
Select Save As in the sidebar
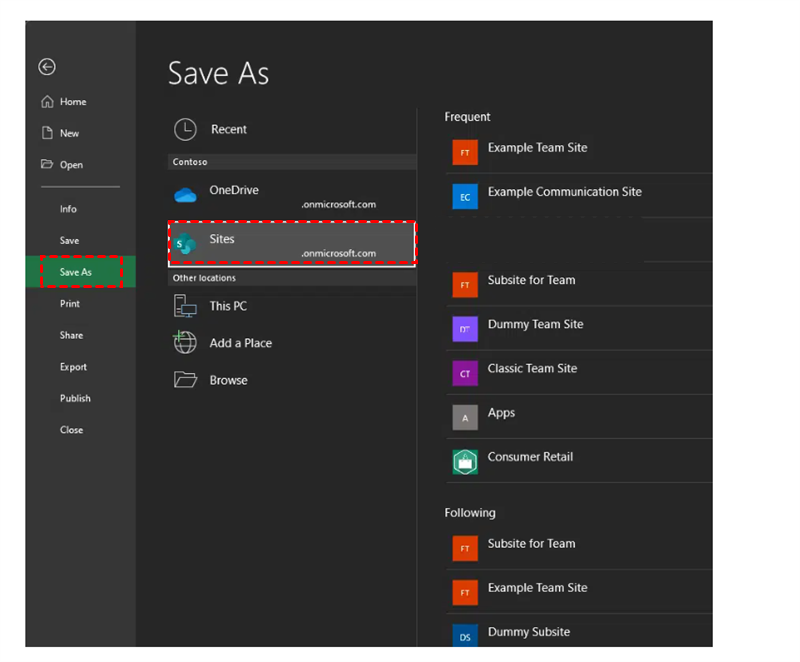click(x=76, y=272)
